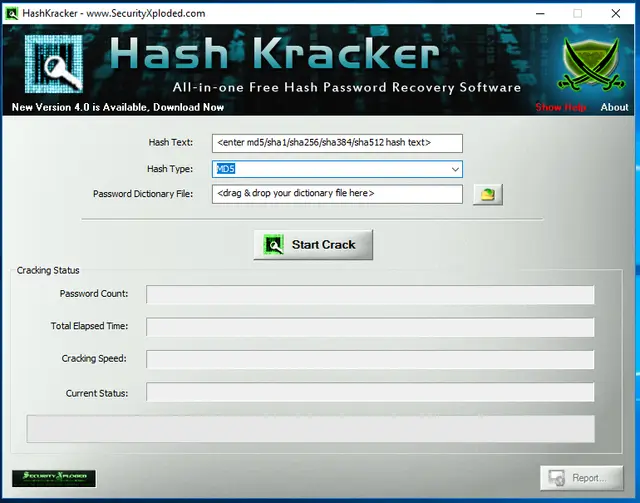Open the Report button
Image resolution: width=640 pixels, height=503 pixels.
582,478
